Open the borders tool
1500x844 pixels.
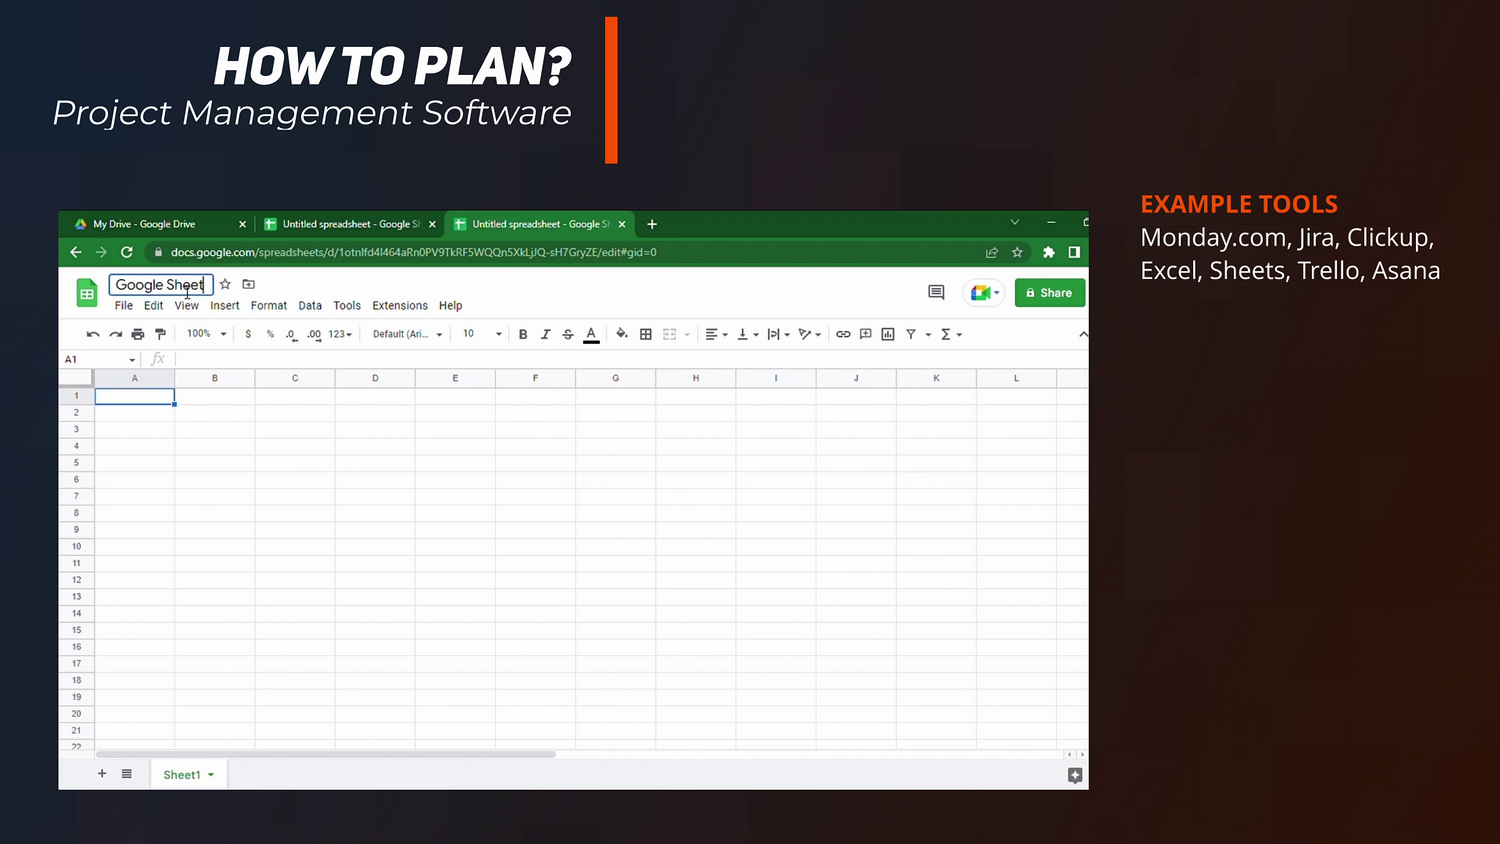click(x=646, y=334)
